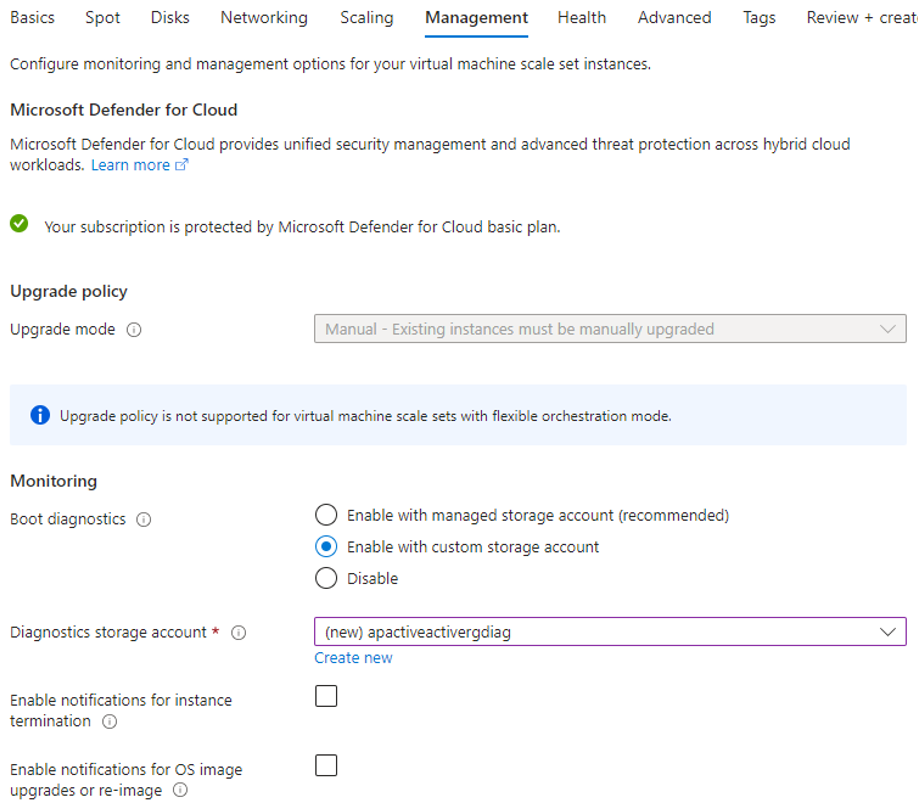Screen dimensions: 918x811
Task: Click the Upgrade policy heading
Action: [68, 291]
